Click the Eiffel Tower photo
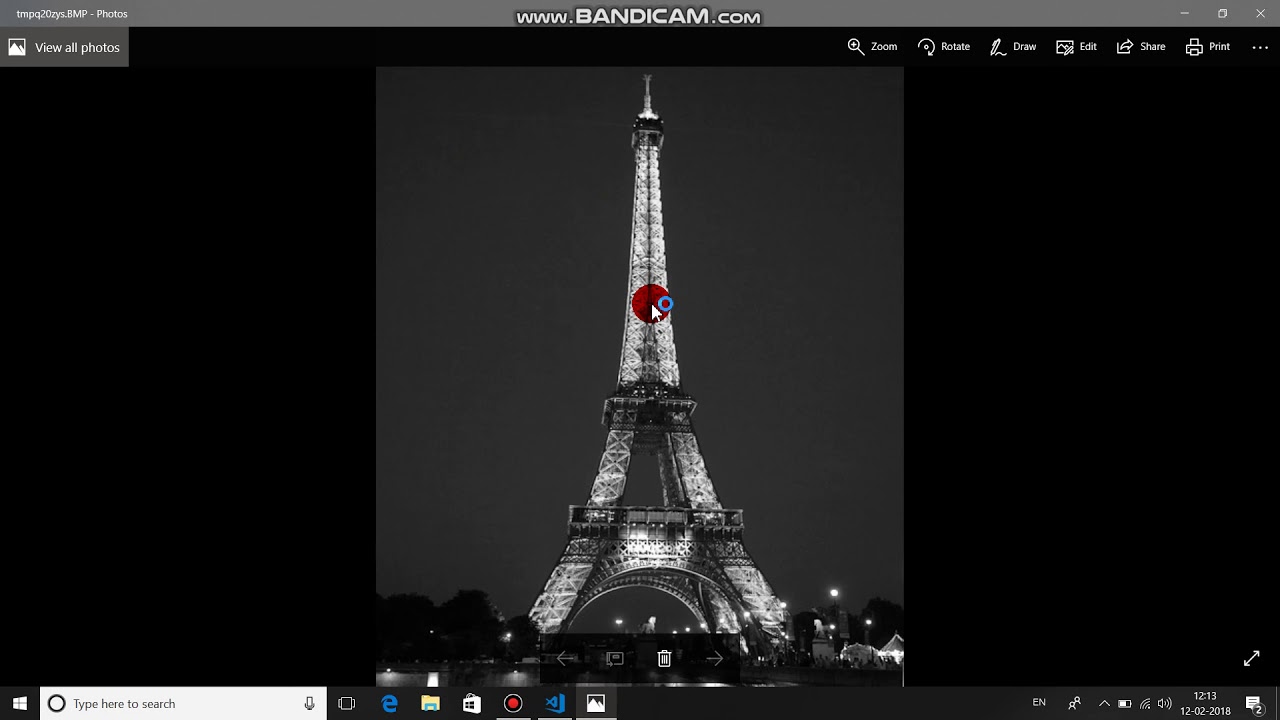Screen dimensions: 1280x720 (640, 376)
